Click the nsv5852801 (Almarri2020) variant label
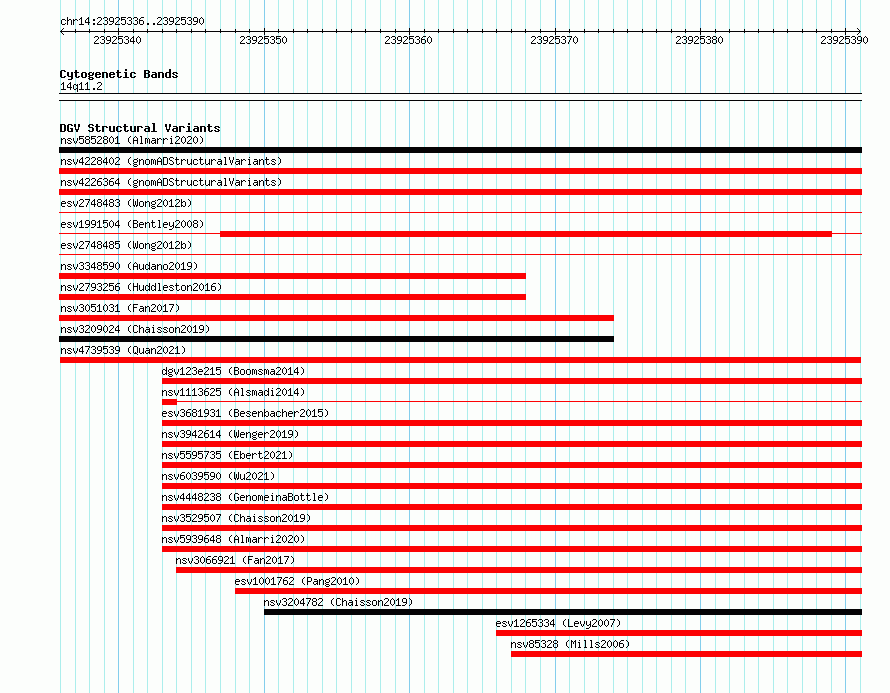The image size is (890, 693). [x=132, y=140]
